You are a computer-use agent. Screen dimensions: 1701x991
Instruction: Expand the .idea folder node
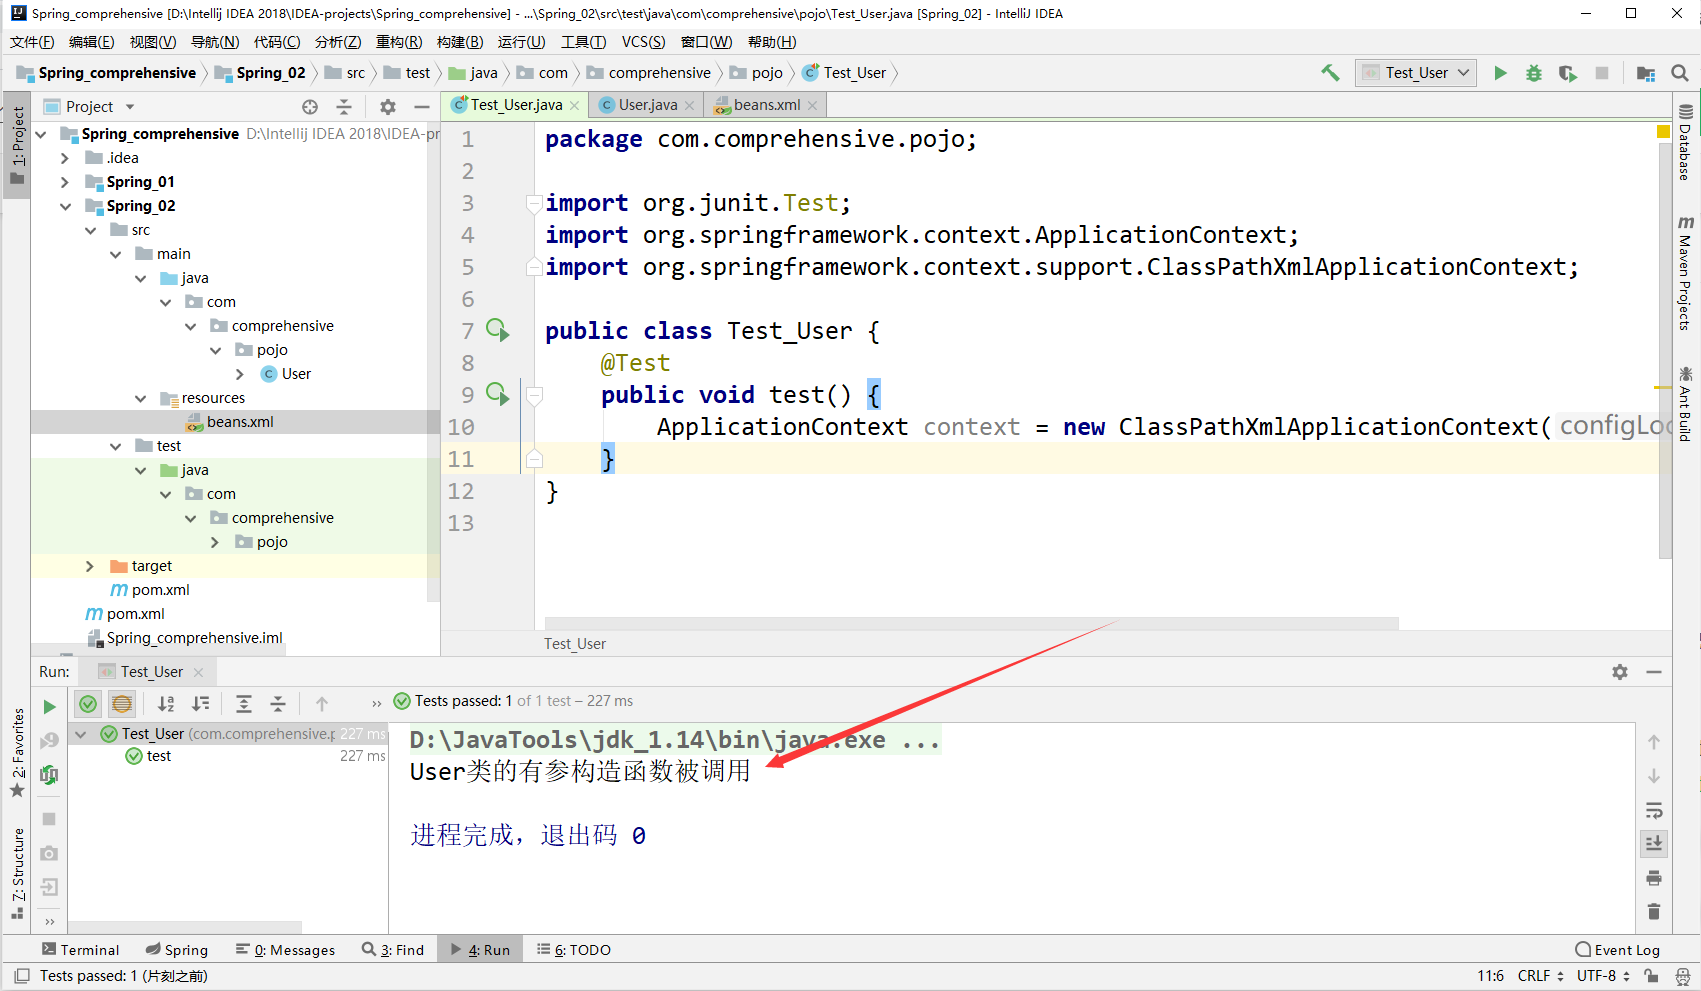65,158
